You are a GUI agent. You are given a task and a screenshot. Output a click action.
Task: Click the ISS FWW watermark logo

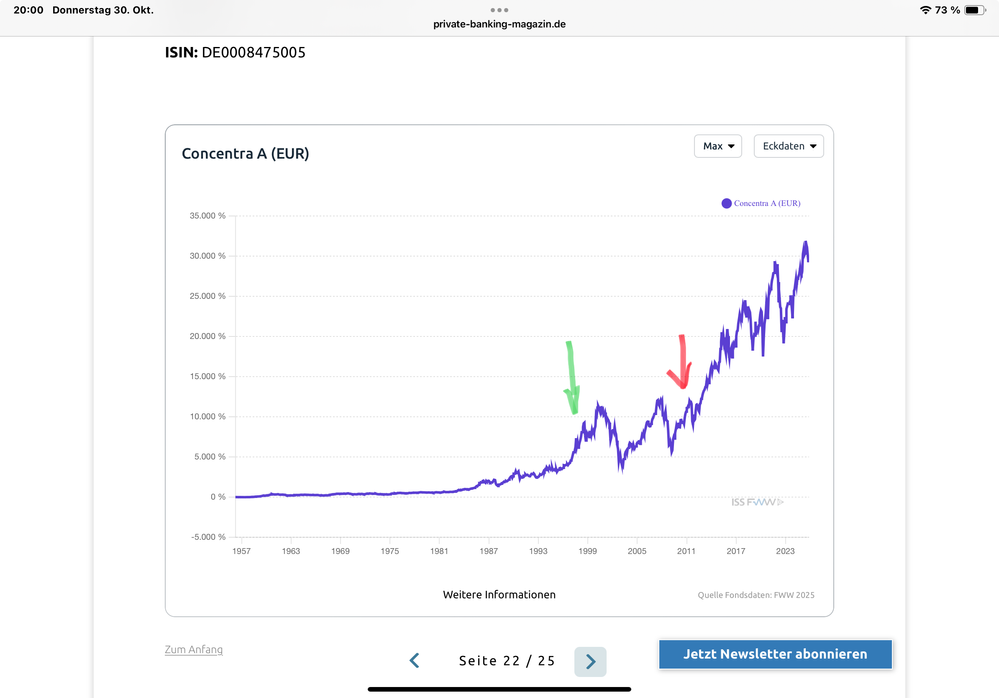757,502
